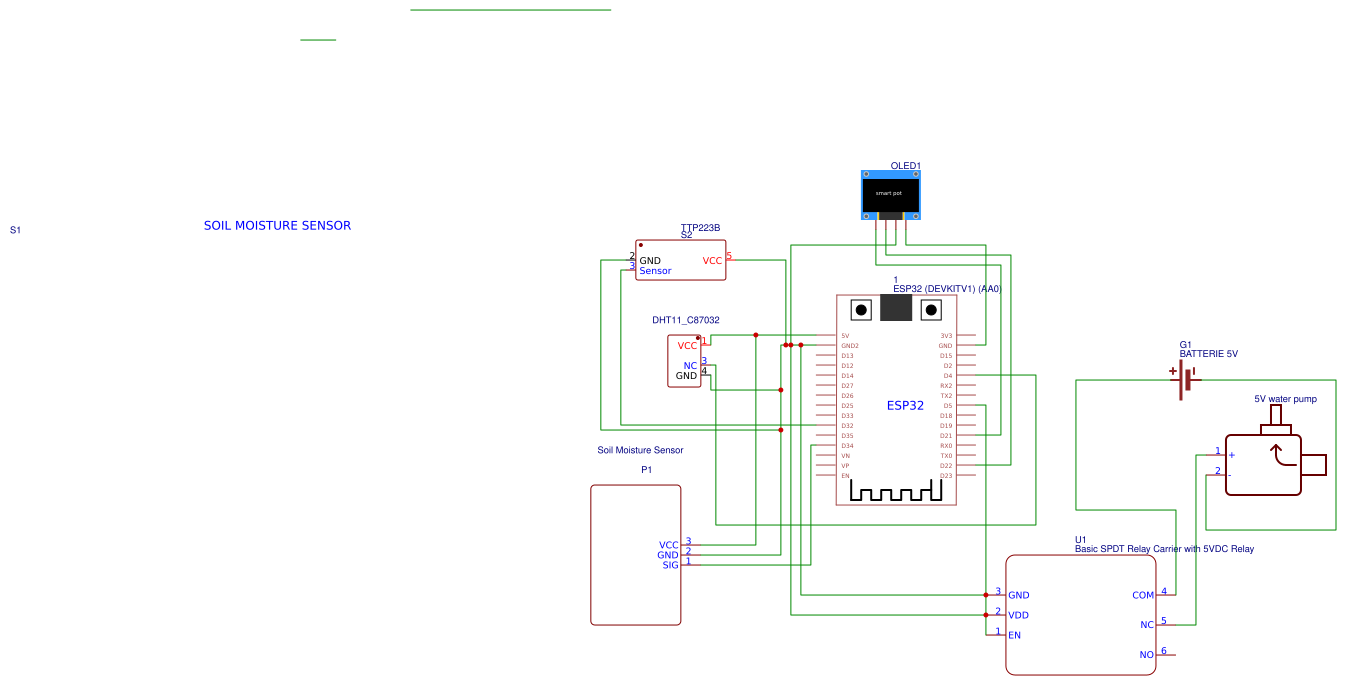
Task: Click the right push button on the ESP32 board
Action: pyautogui.click(x=933, y=309)
